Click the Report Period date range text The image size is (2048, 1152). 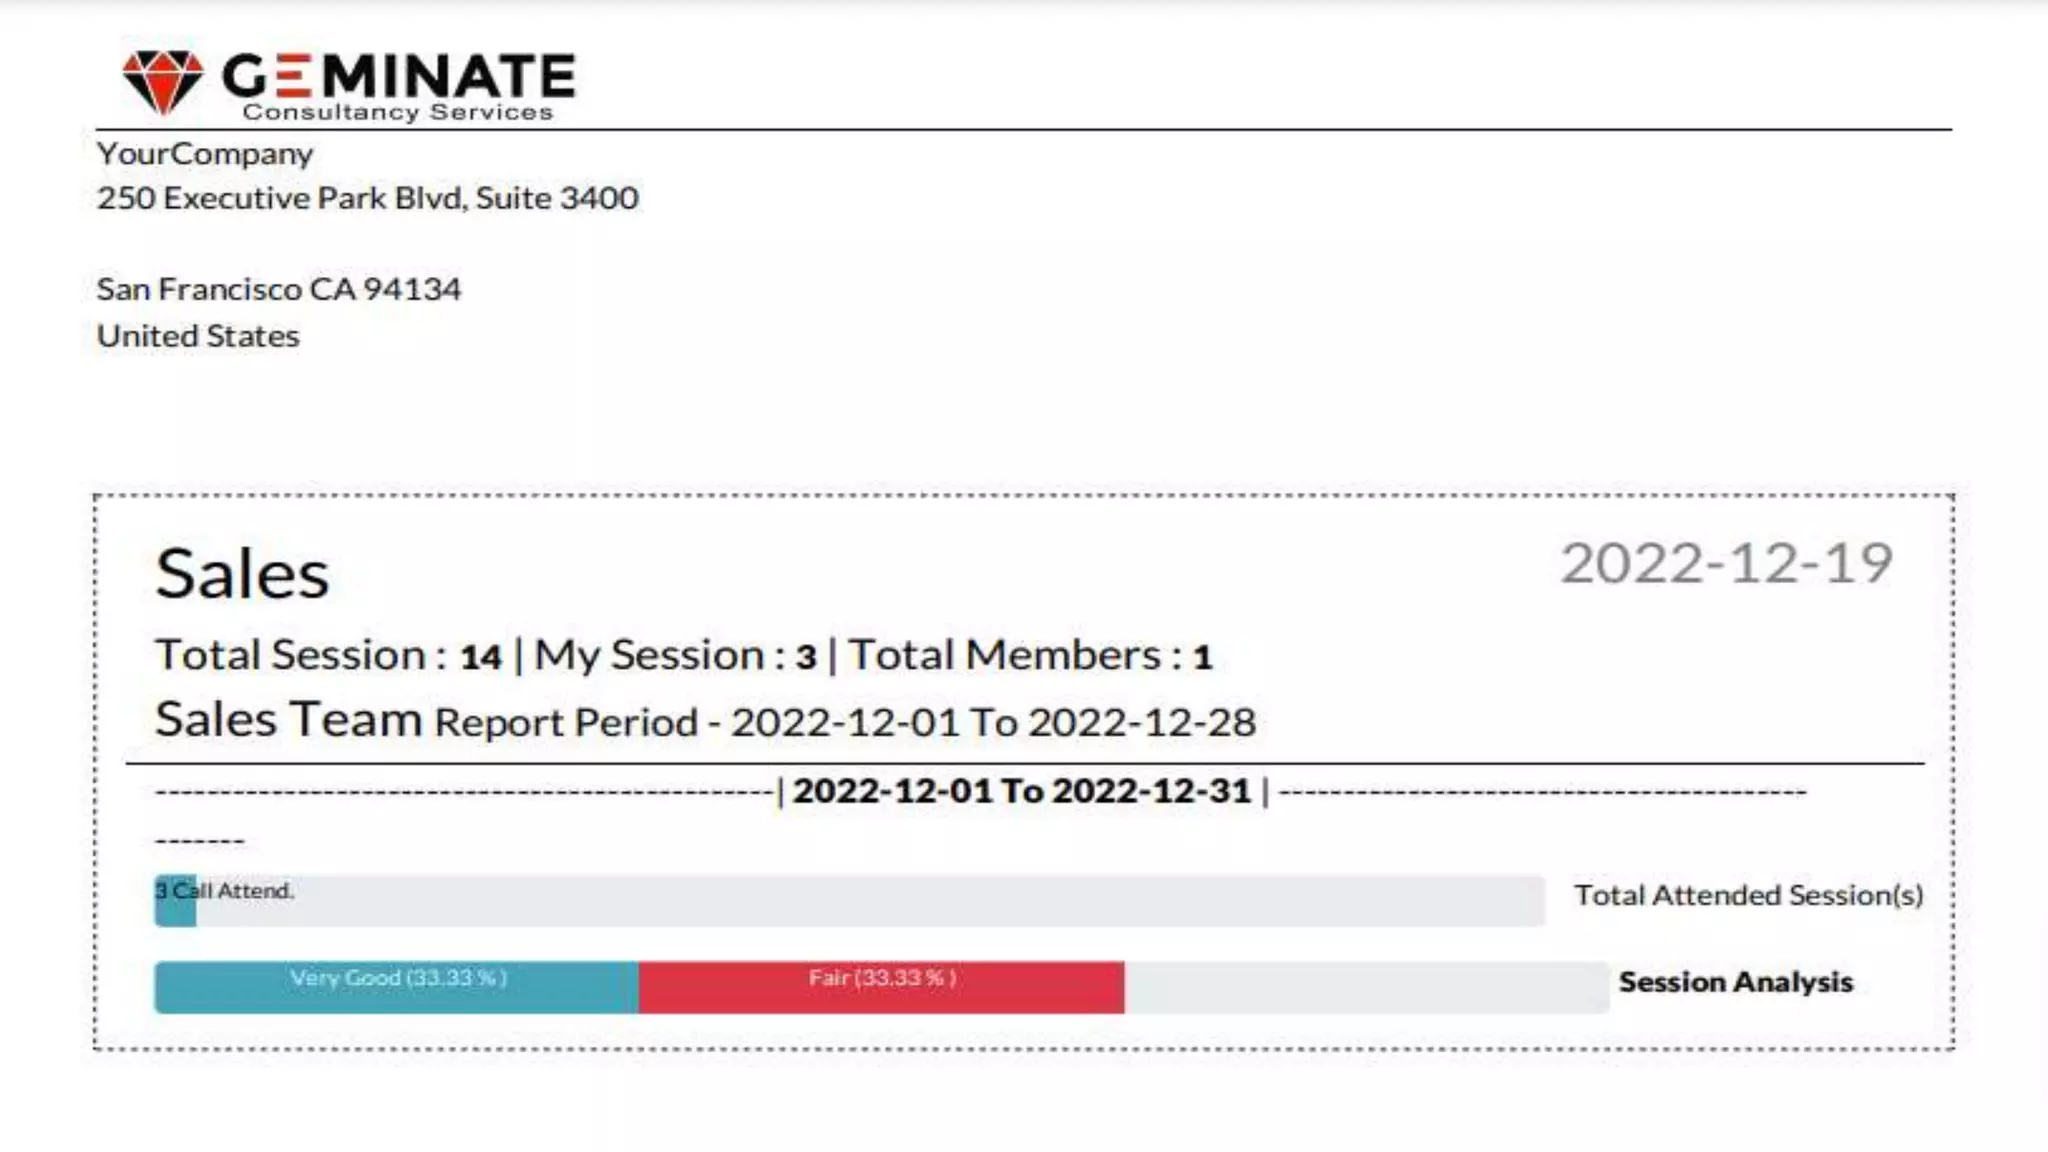845,722
